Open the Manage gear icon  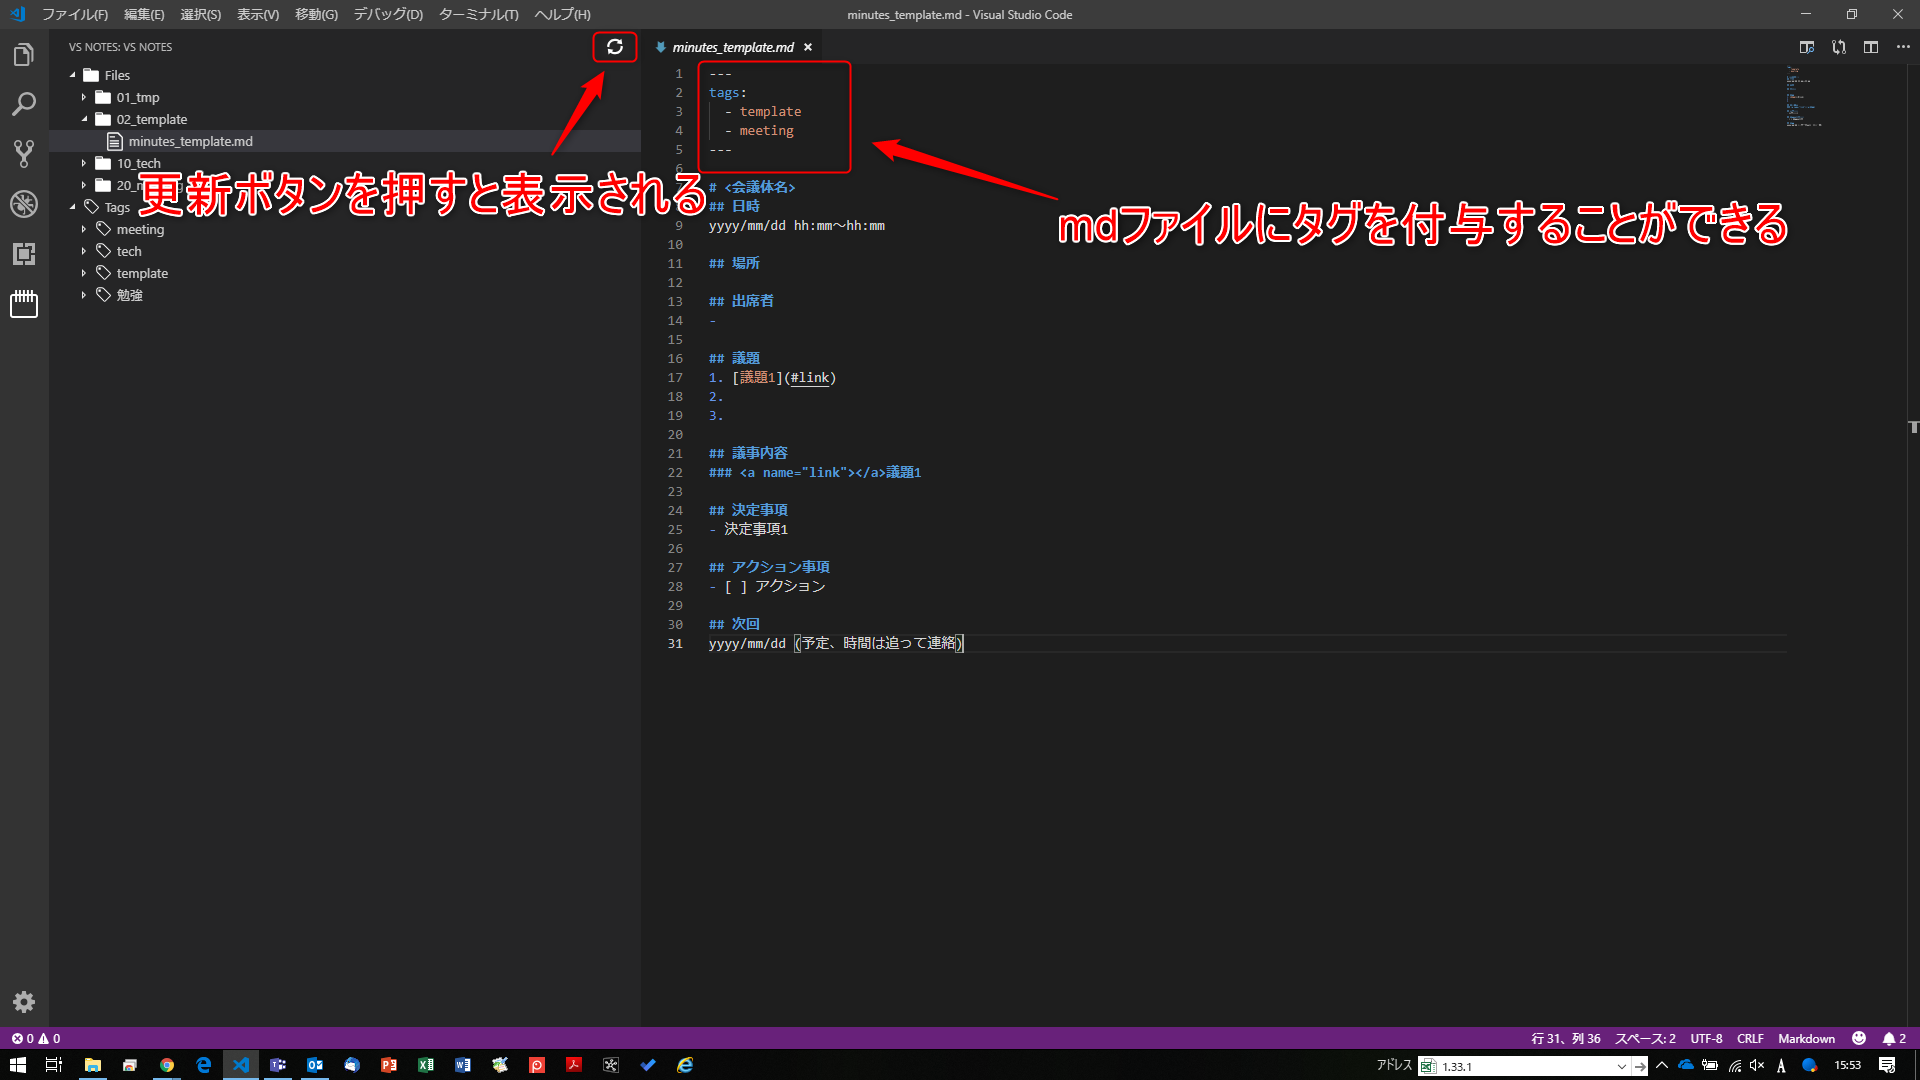pos(24,1002)
